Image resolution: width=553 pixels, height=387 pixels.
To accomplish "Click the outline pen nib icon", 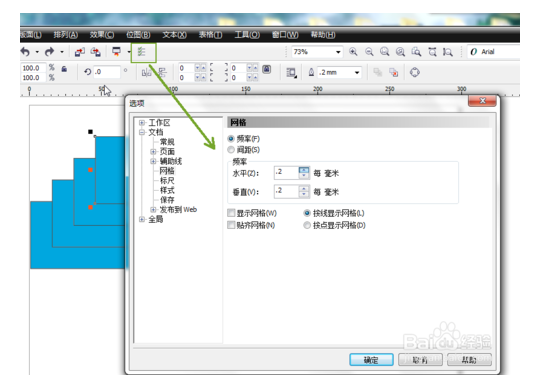I will coord(311,72).
